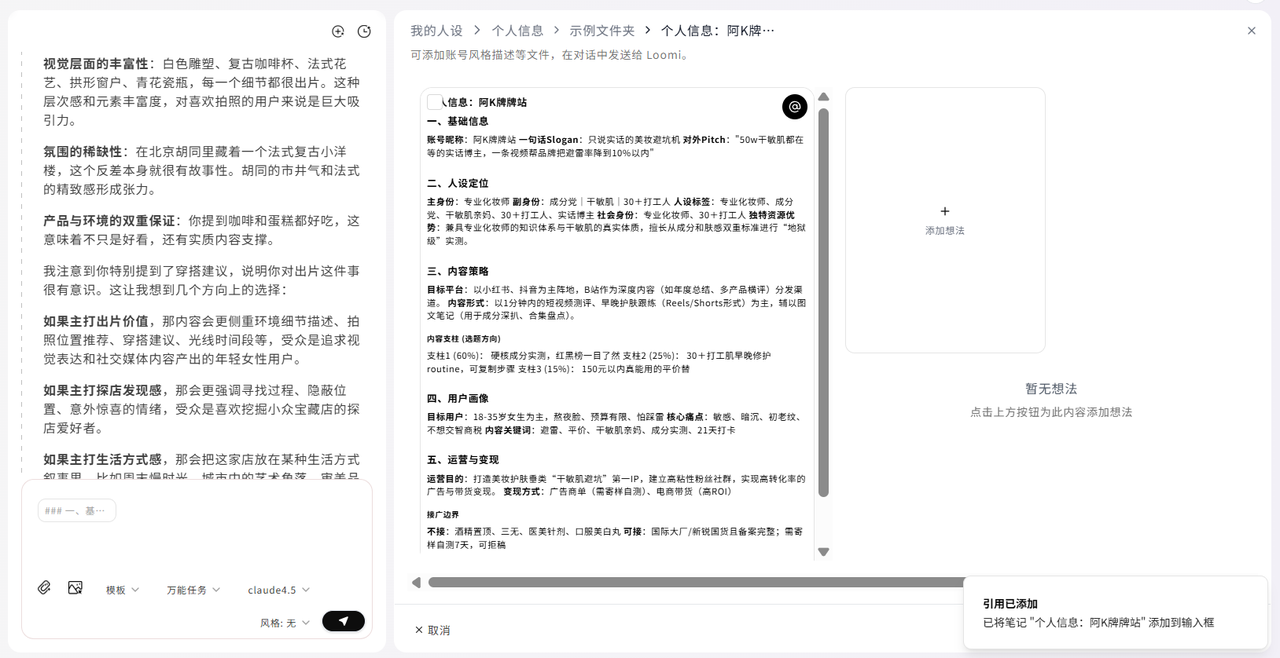Click the note's vertical scrollbar

pos(824,300)
